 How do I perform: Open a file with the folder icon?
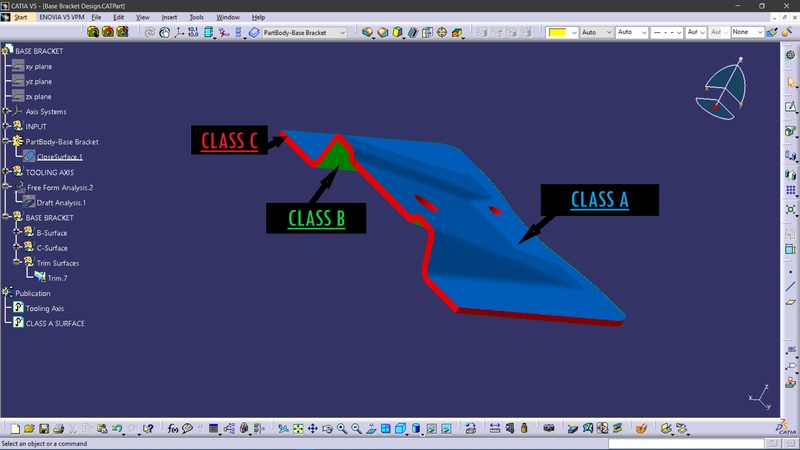pos(29,429)
